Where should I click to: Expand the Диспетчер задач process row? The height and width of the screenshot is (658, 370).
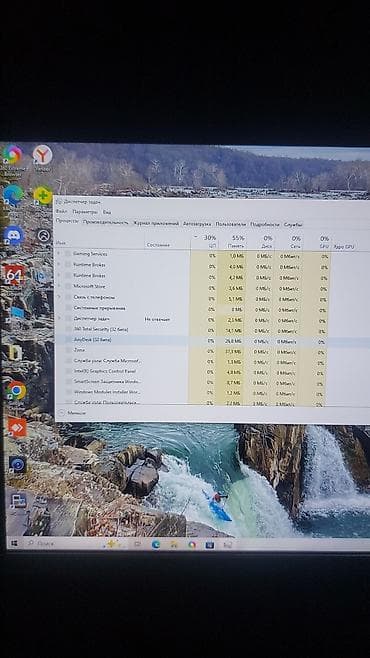pyautogui.click(x=58, y=319)
